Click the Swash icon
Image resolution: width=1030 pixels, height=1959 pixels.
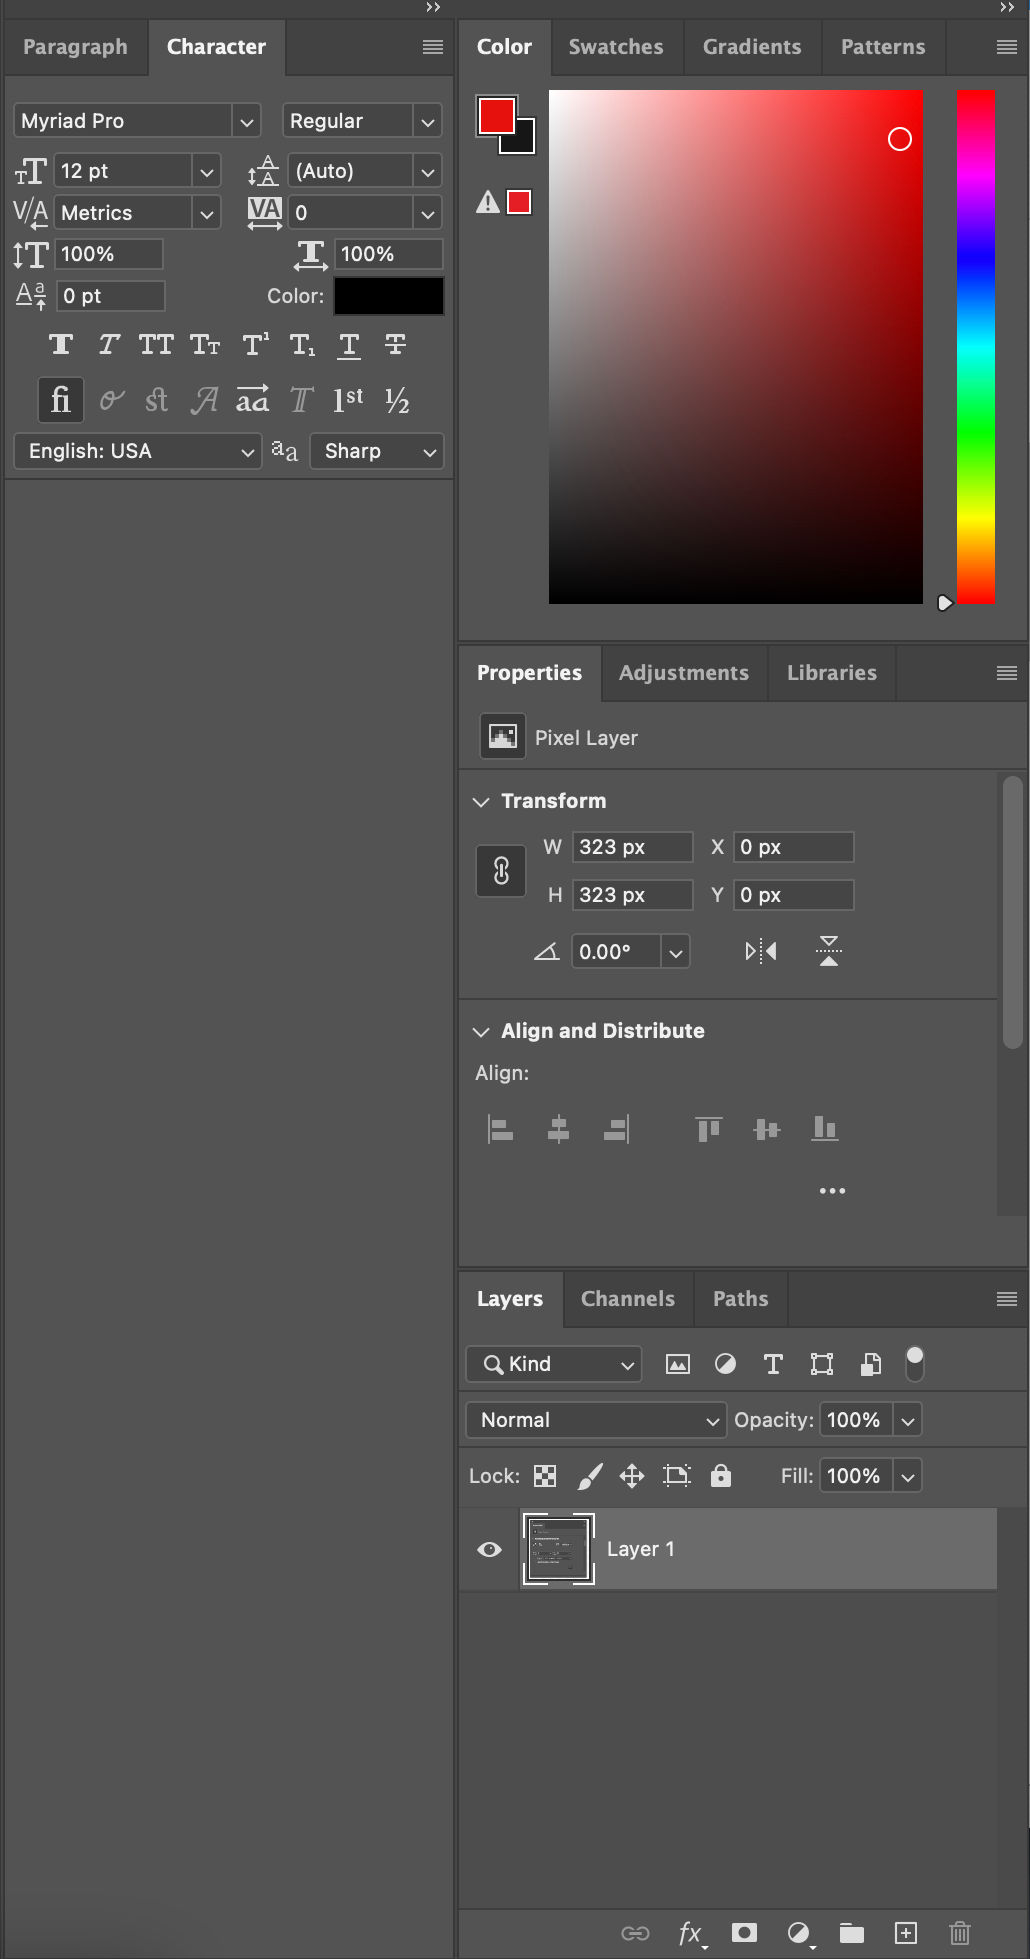pyautogui.click(x=205, y=401)
